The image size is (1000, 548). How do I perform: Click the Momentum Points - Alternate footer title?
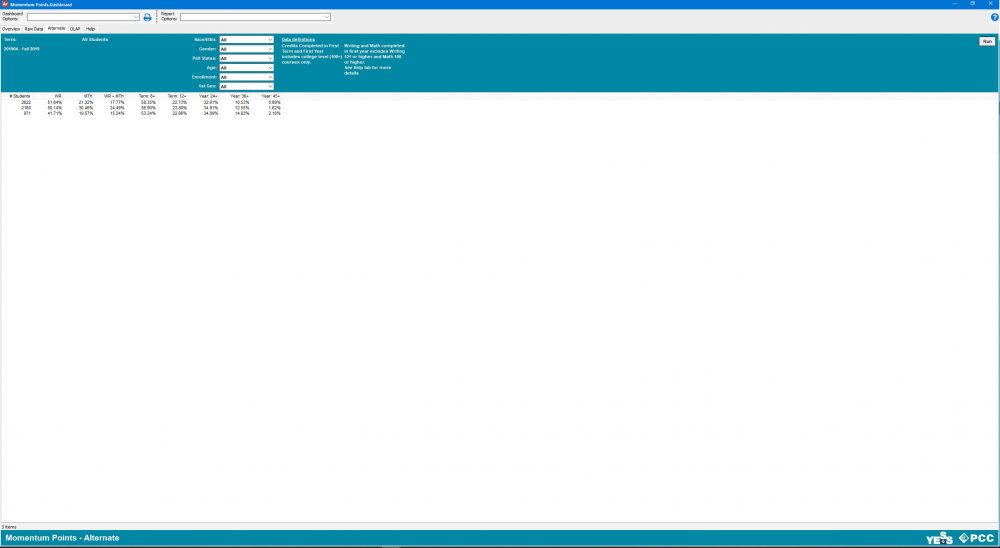click(x=62, y=538)
